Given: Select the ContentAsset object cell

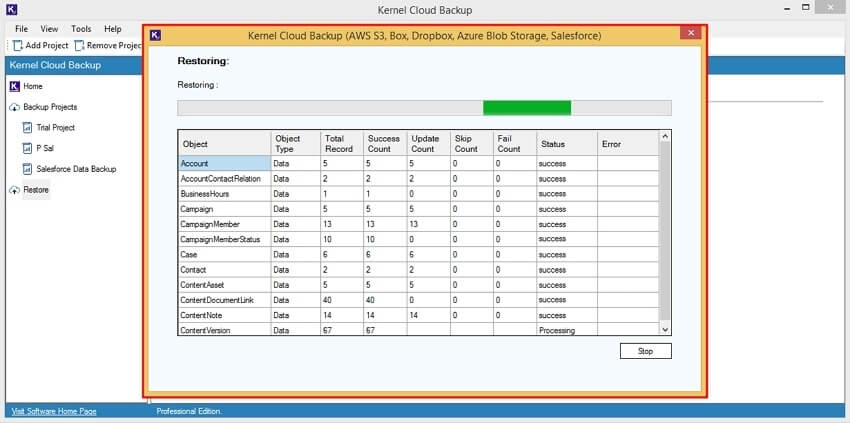Looking at the screenshot, I should pos(224,285).
